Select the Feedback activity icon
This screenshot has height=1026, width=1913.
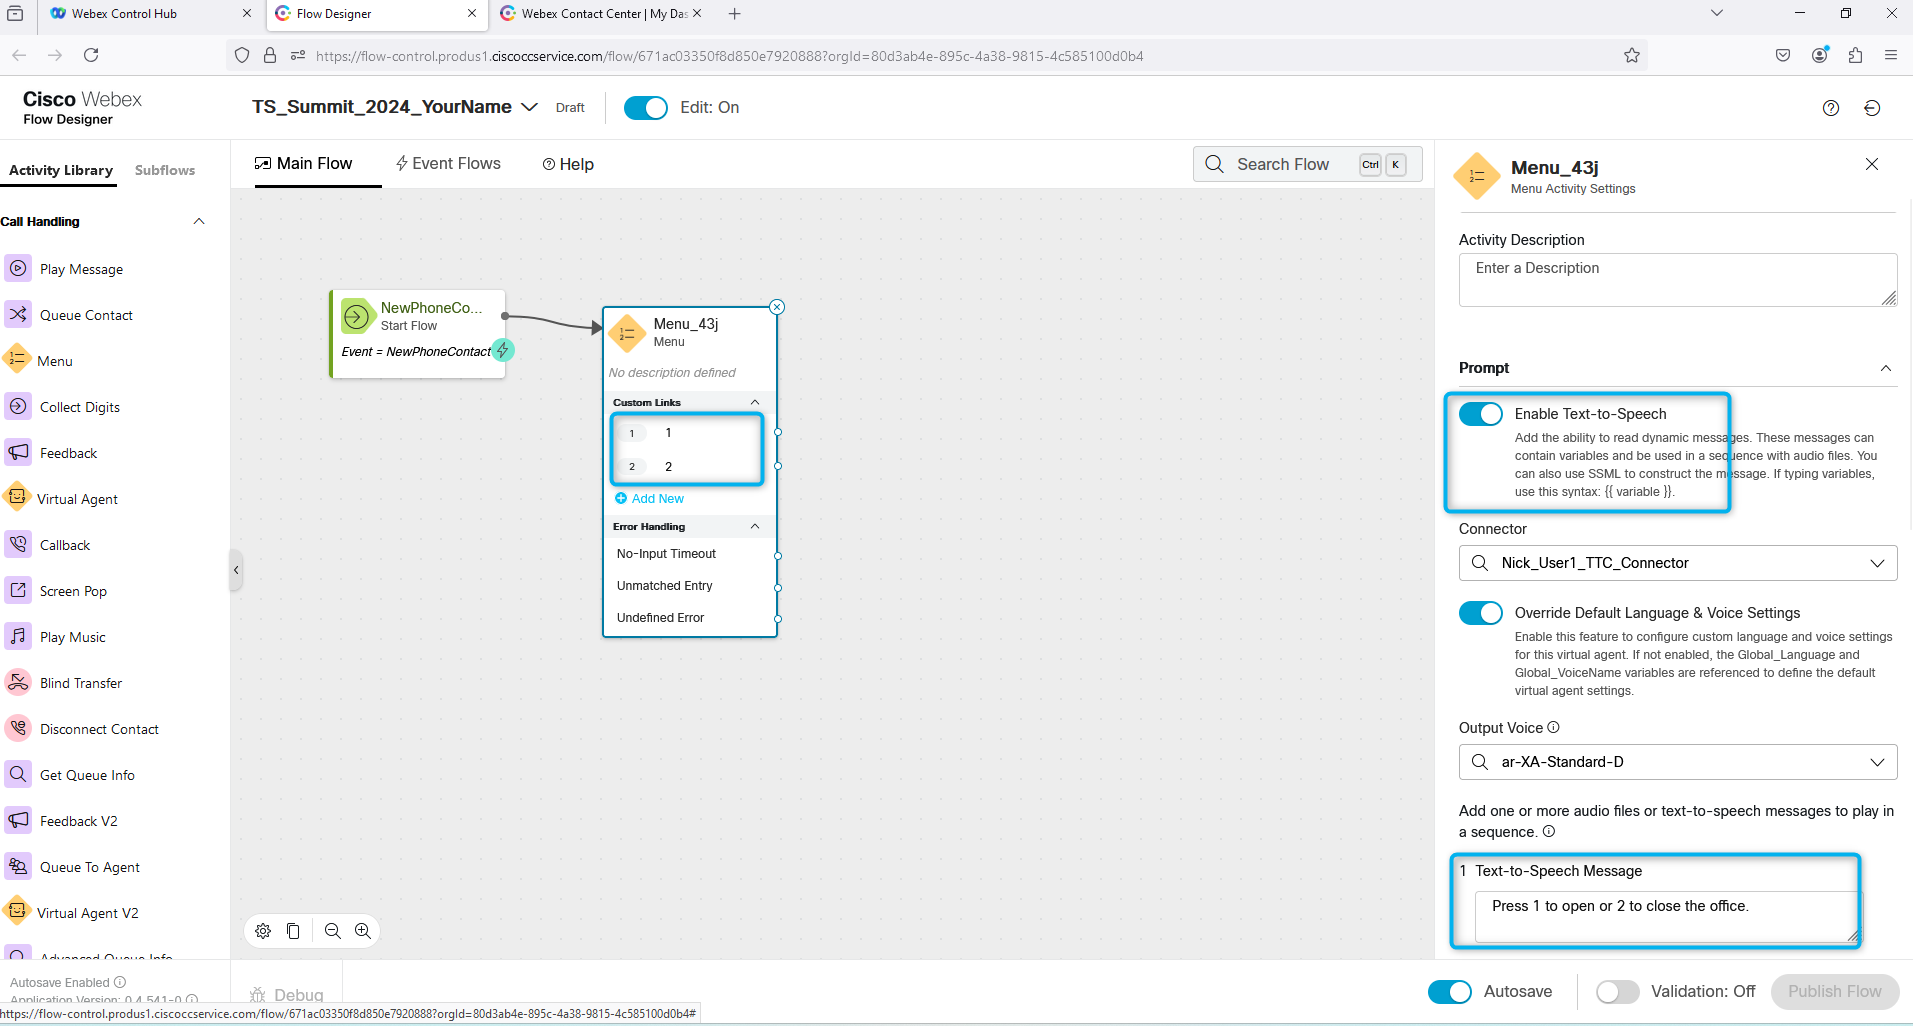click(18, 452)
